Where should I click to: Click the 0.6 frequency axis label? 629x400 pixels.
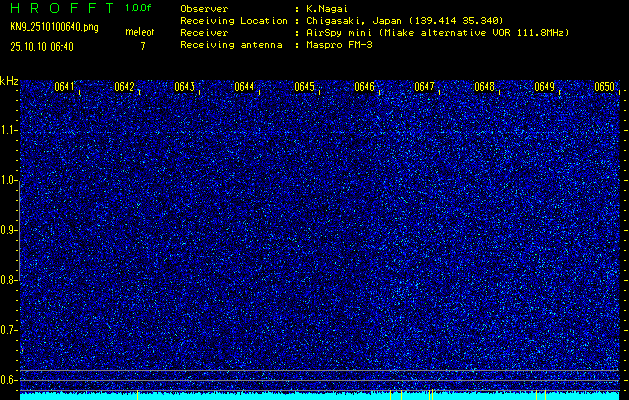[x=9, y=379]
